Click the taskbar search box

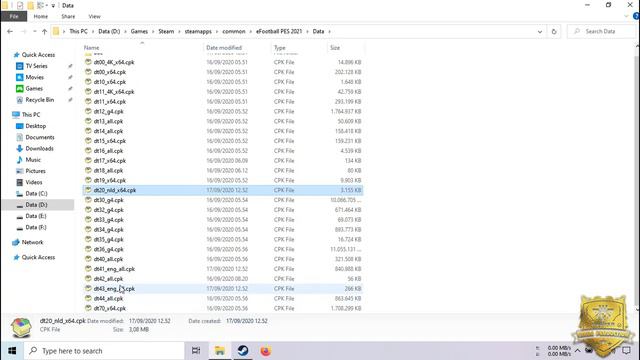tap(104, 351)
